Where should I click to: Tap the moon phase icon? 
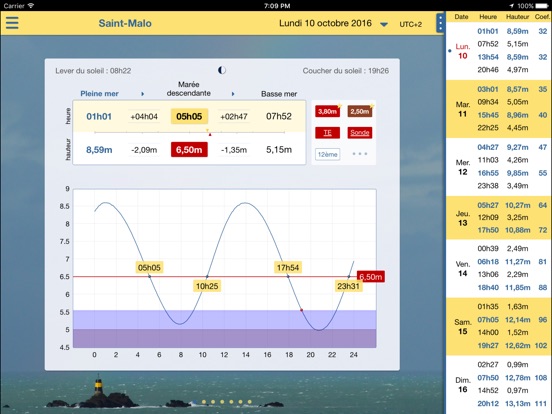tap(222, 70)
